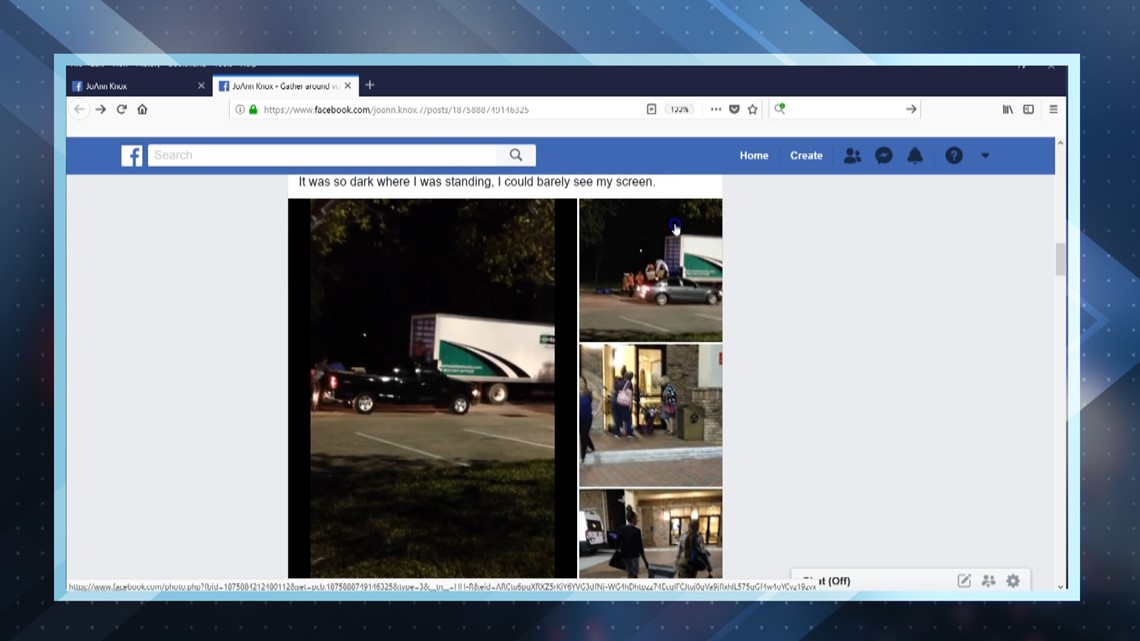Open the Facebook account dropdown caret
Image resolution: width=1140 pixels, height=641 pixels.
[986, 155]
